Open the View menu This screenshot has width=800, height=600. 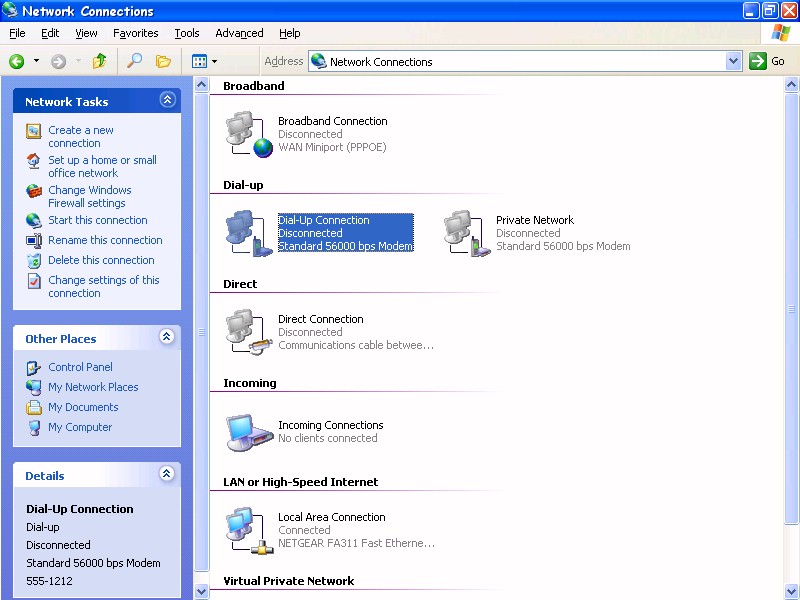pos(86,33)
